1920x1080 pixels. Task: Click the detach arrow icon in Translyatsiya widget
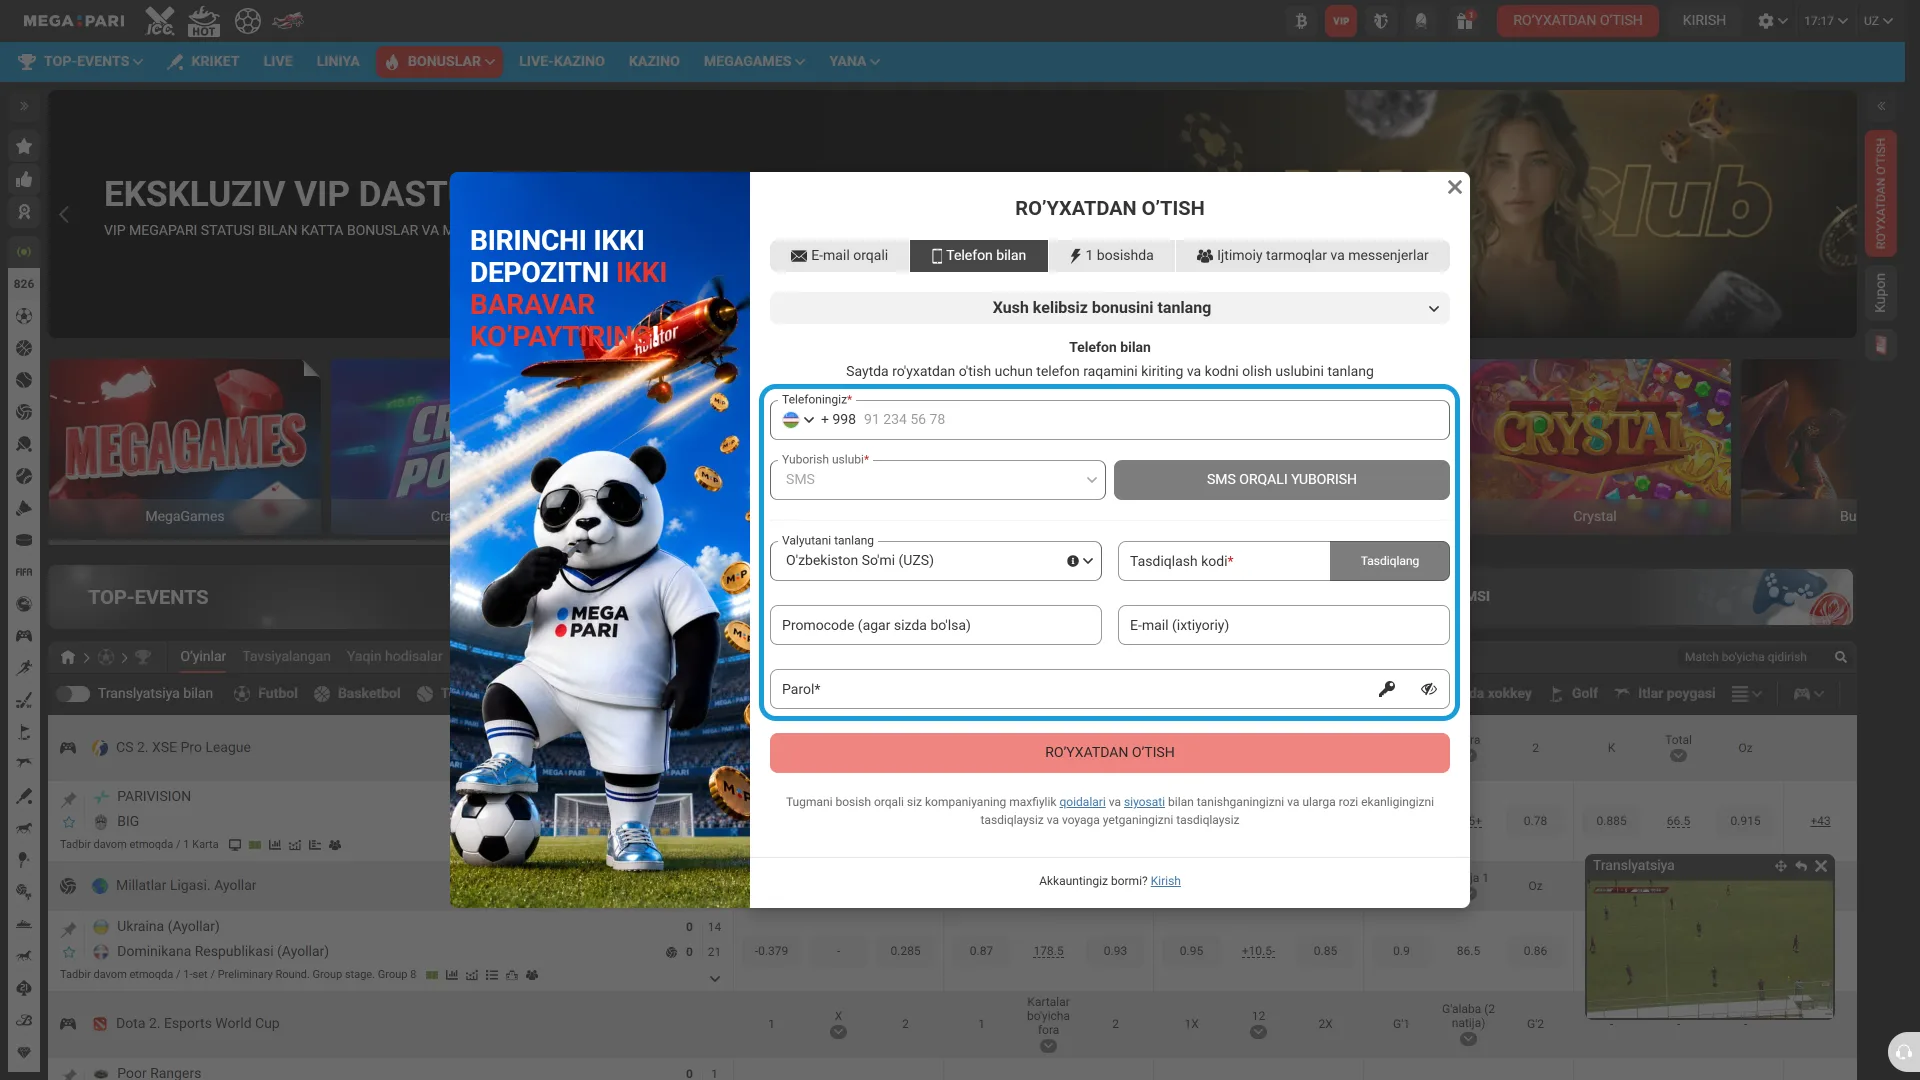click(1801, 866)
